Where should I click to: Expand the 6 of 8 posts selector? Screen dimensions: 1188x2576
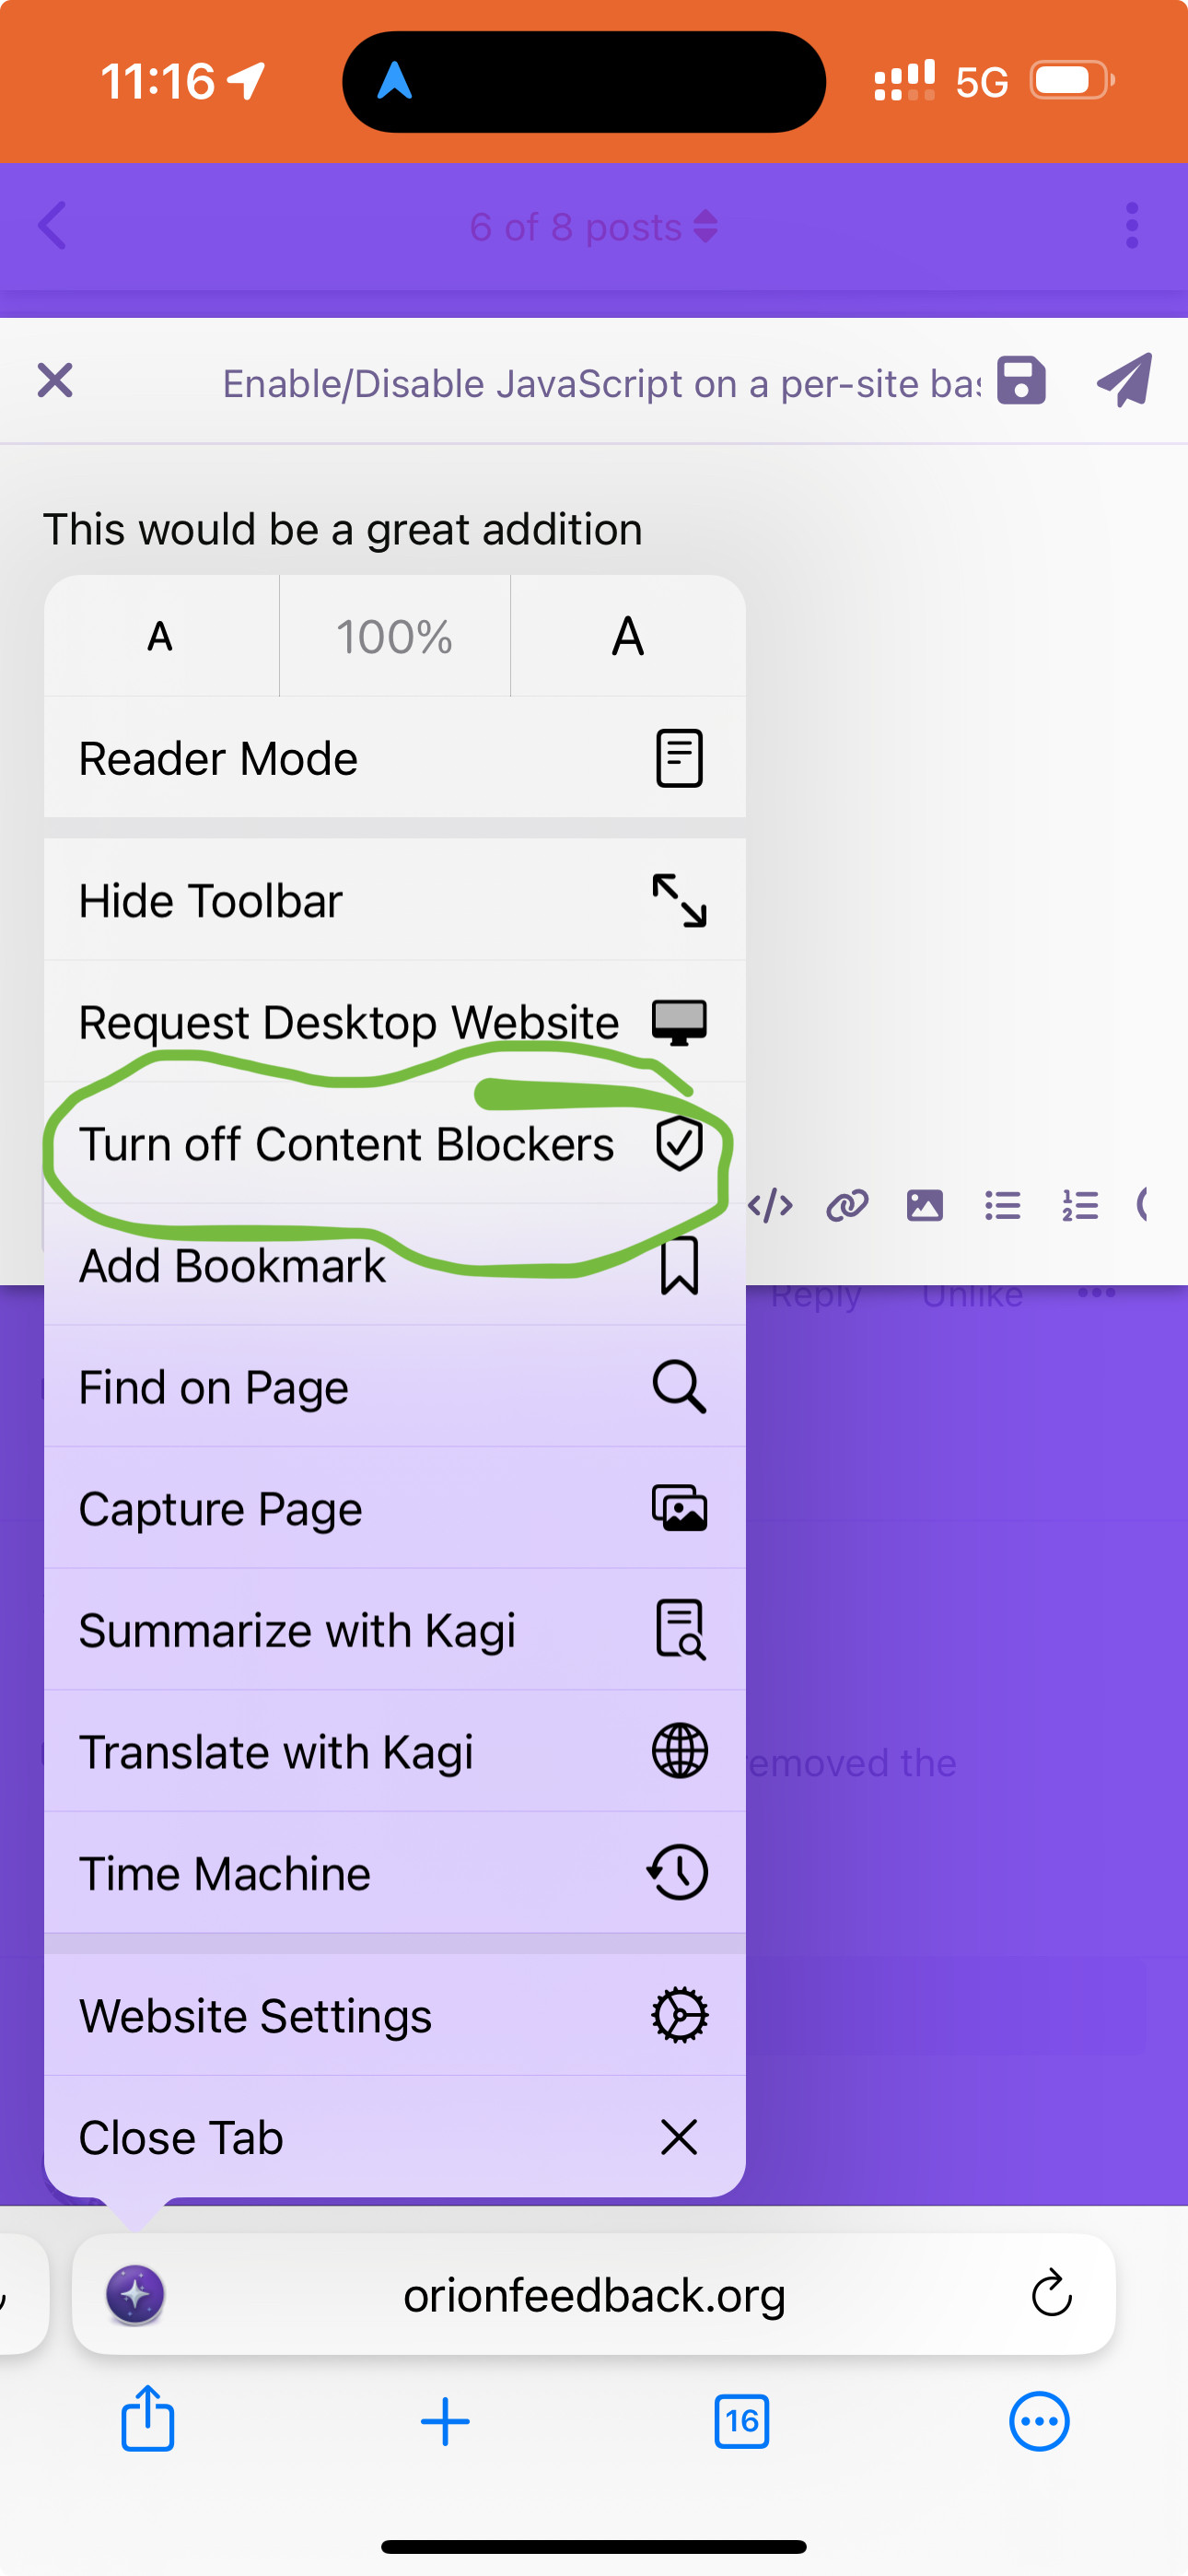pyautogui.click(x=594, y=227)
